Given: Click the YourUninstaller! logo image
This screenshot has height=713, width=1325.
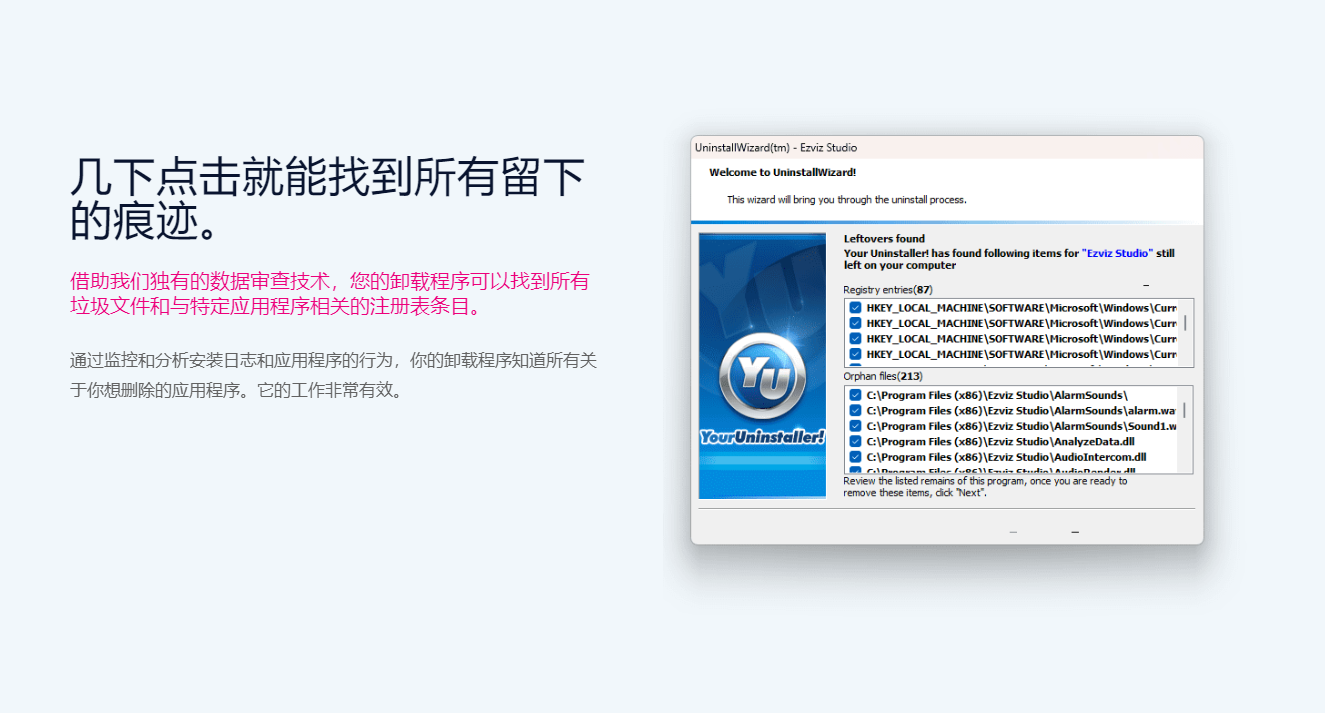Looking at the screenshot, I should point(762,365).
